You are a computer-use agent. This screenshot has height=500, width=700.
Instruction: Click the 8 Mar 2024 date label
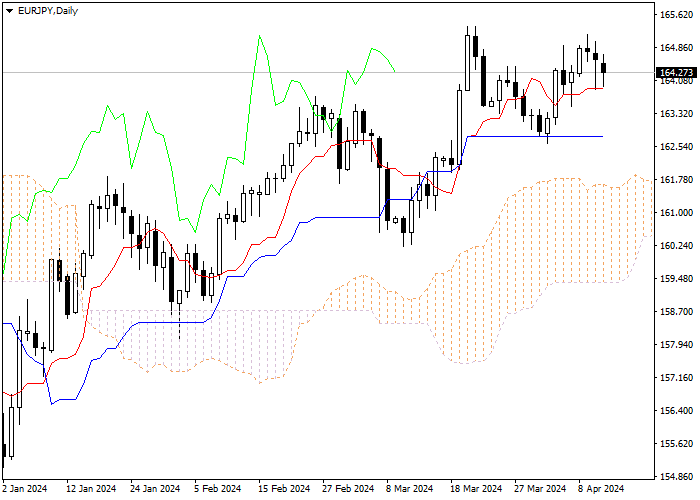(410, 489)
